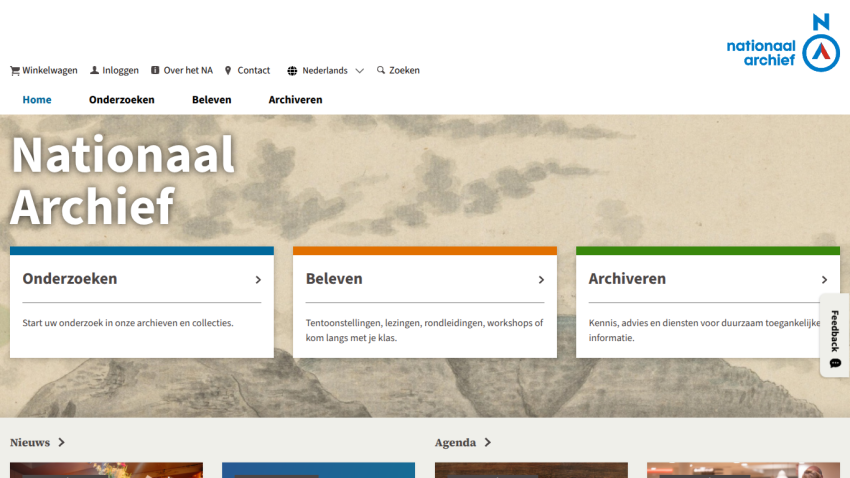Open the Over het NA link

point(188,70)
